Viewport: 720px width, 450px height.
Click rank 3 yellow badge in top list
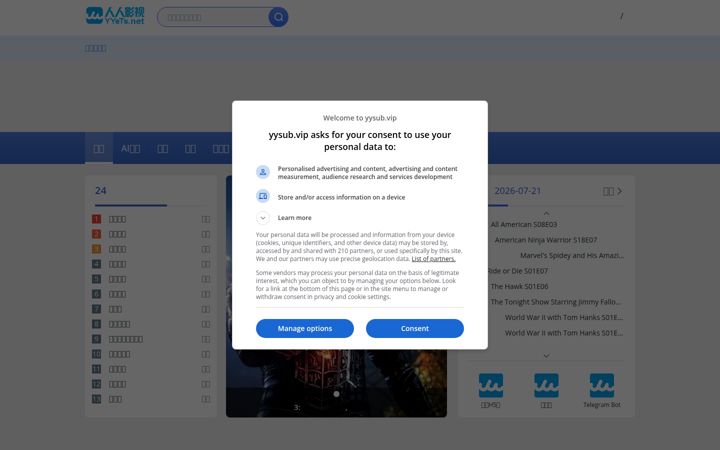click(96, 249)
